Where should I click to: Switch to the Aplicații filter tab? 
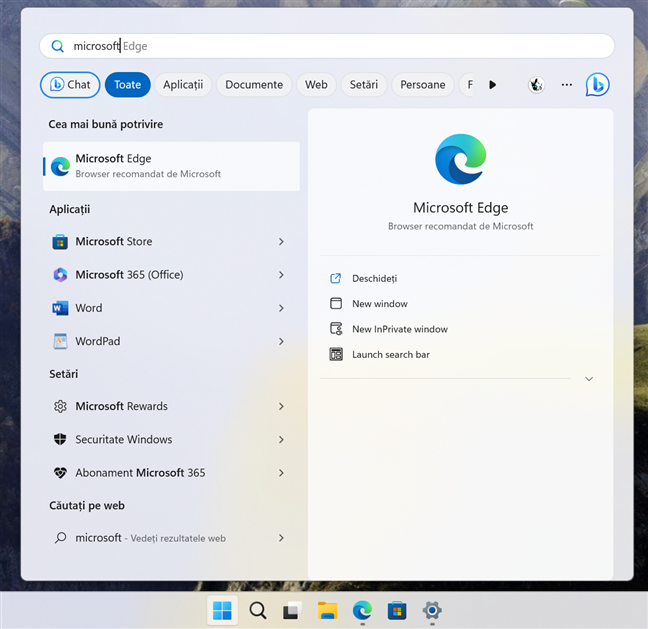(x=183, y=85)
